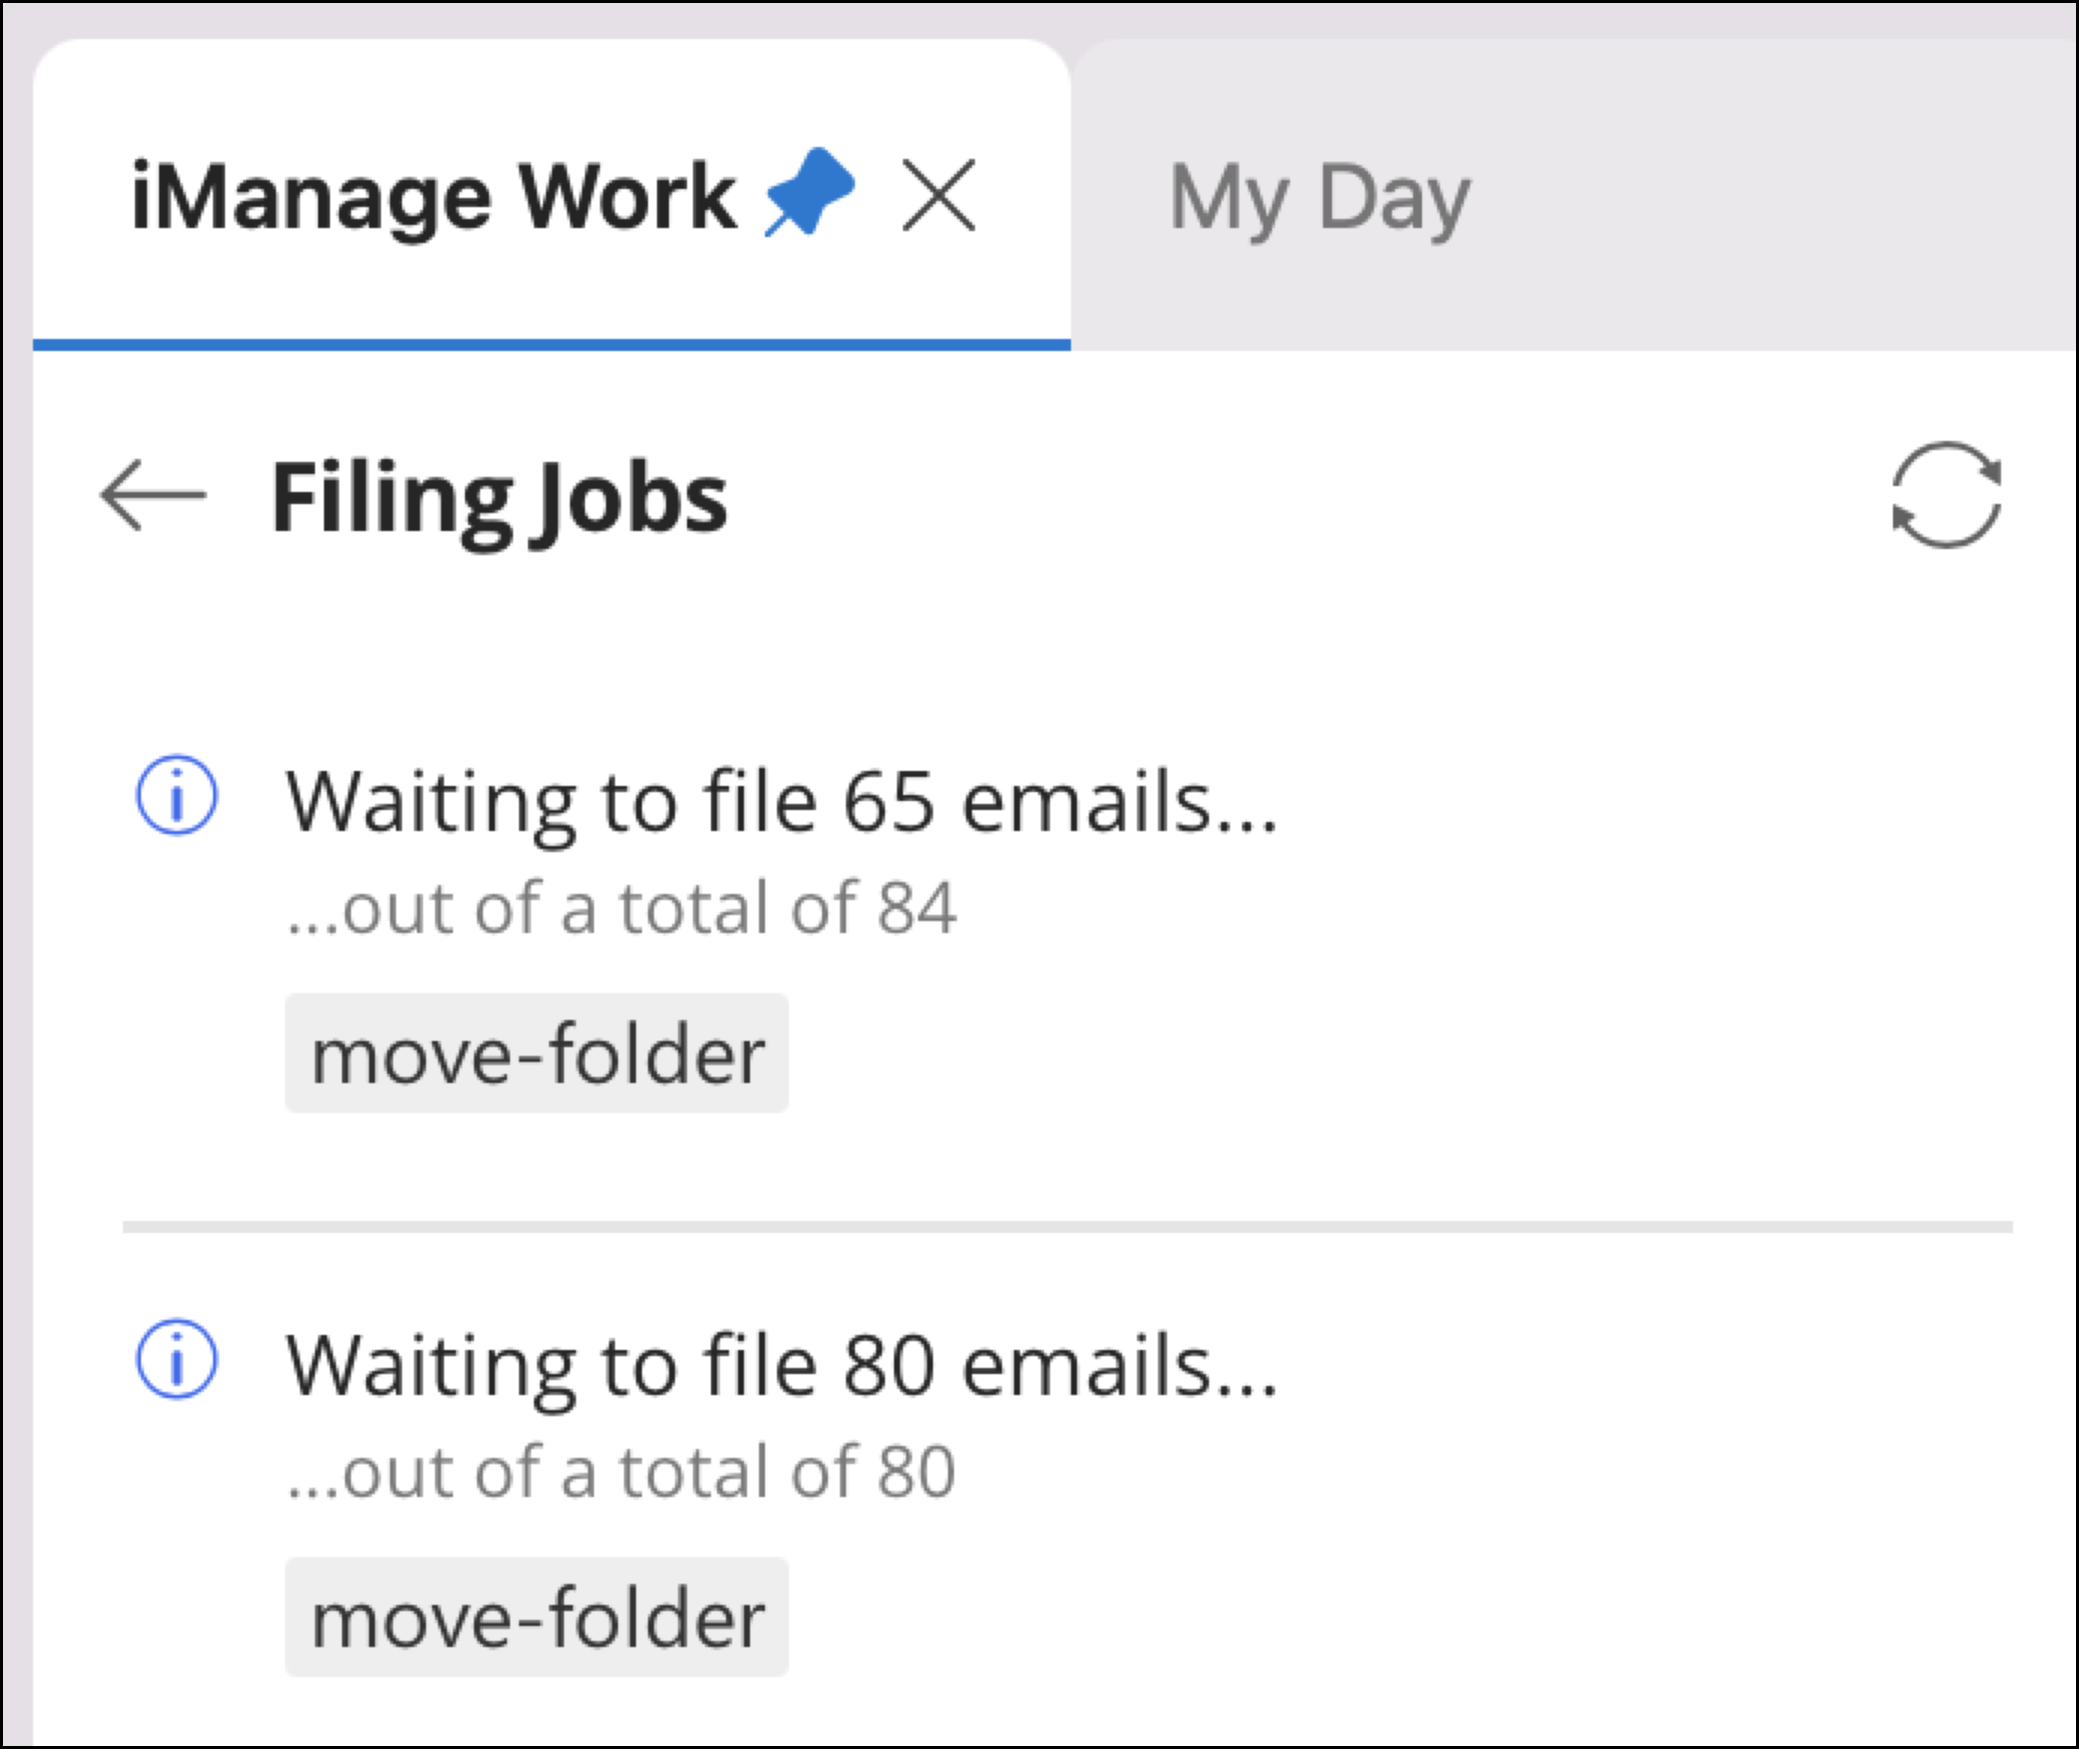Screen dimensions: 2079x1749
Task: Switch to the My Day tab
Action: tap(1318, 195)
